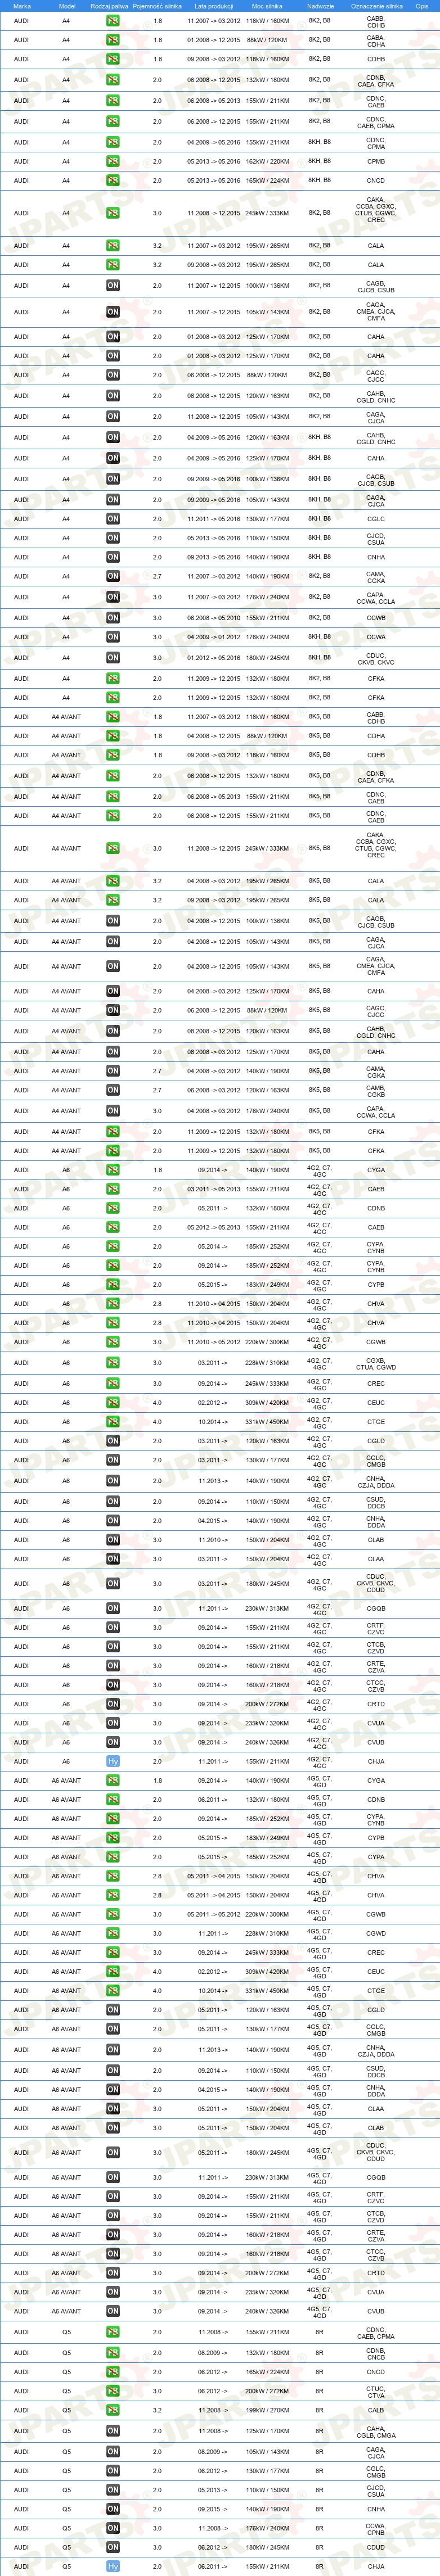Click diesel ON icon in Q5 CNHA row
440x2576 pixels.
coord(113,2509)
